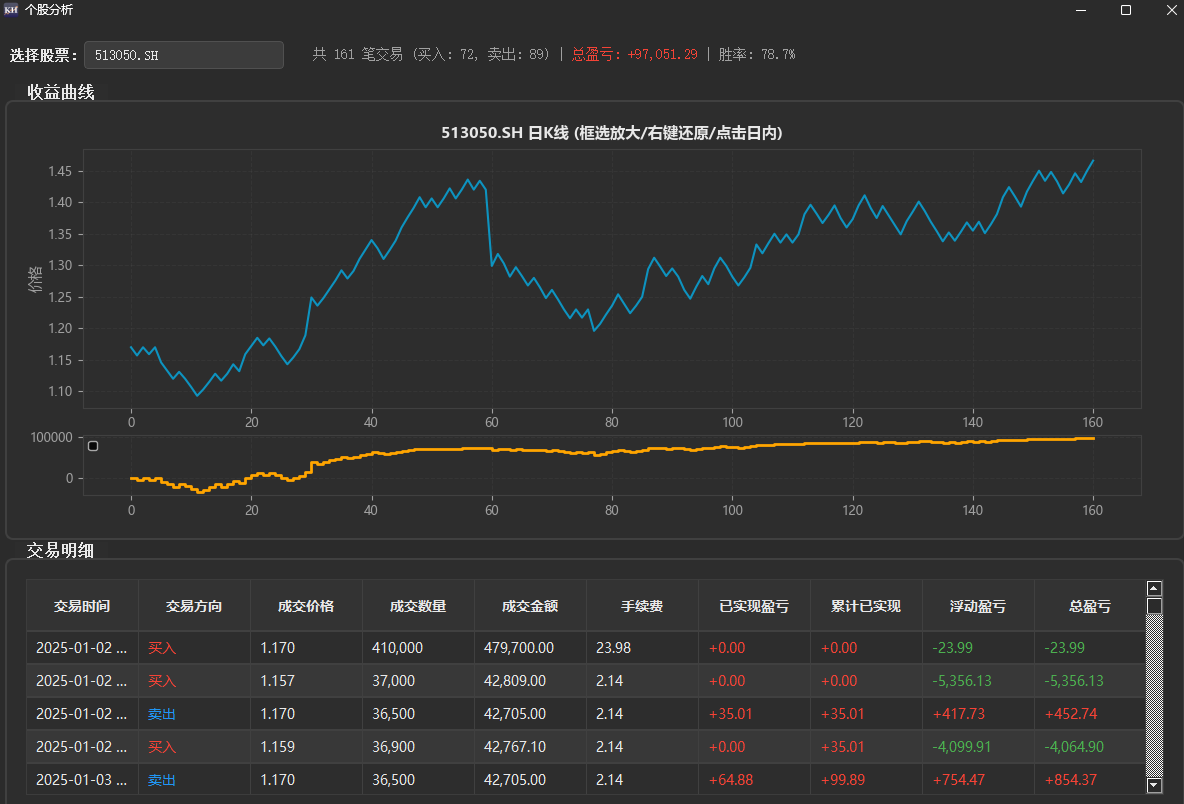Click the stock code input showing 513050.SH
This screenshot has height=804, width=1184.
click(184, 55)
